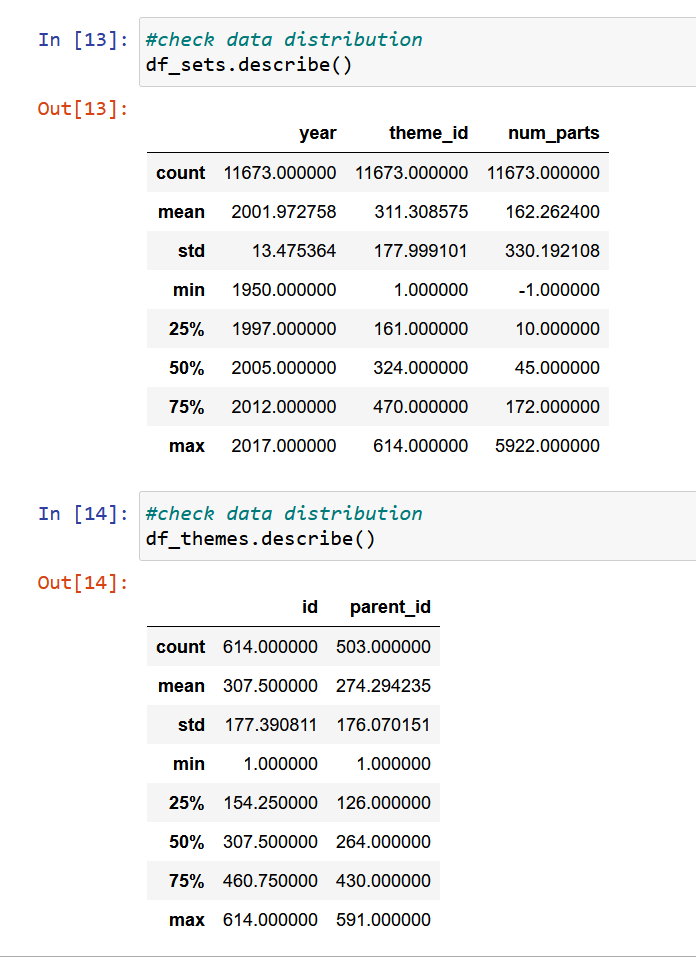Click the df_themes.describe() code cell

point(418,526)
